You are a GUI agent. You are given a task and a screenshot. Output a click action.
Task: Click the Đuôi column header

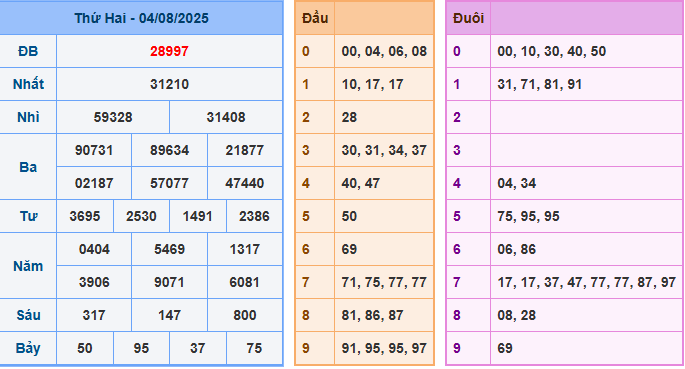tap(468, 18)
